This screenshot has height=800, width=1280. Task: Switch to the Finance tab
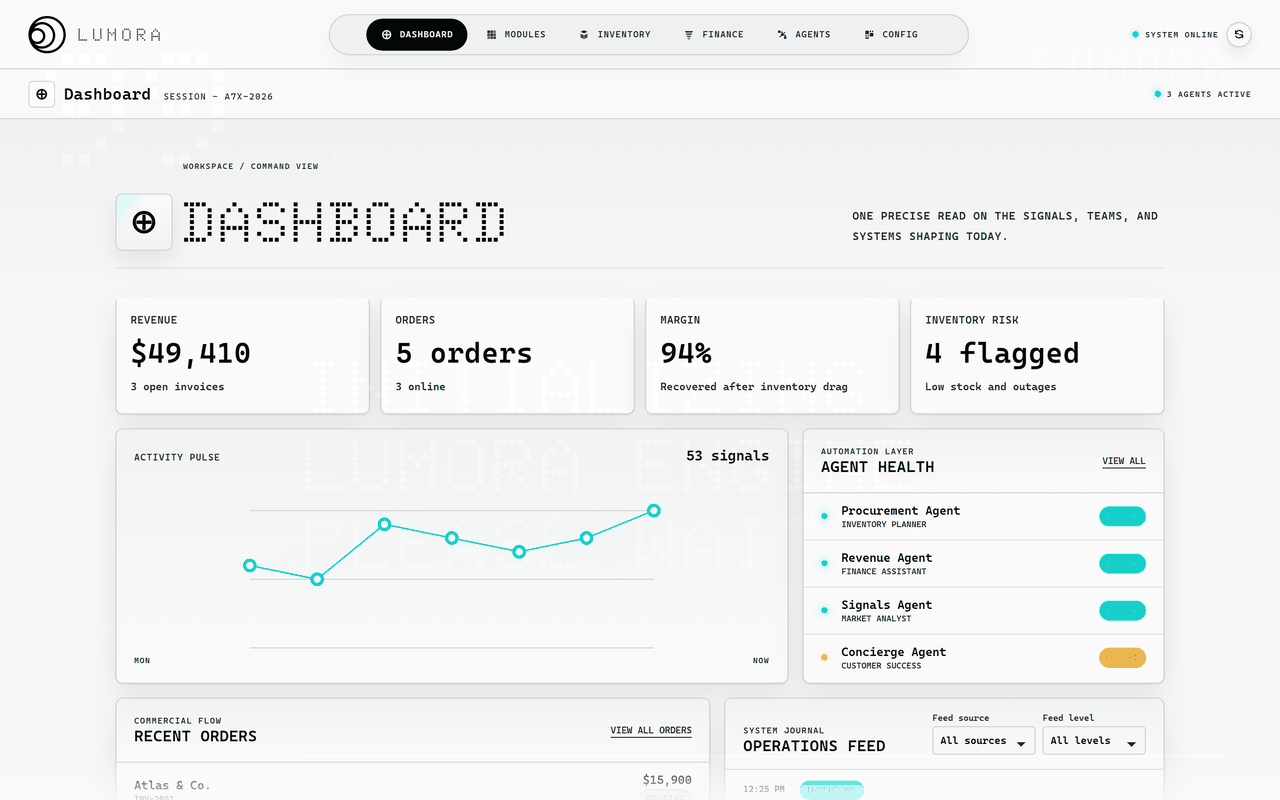[x=714, y=34]
